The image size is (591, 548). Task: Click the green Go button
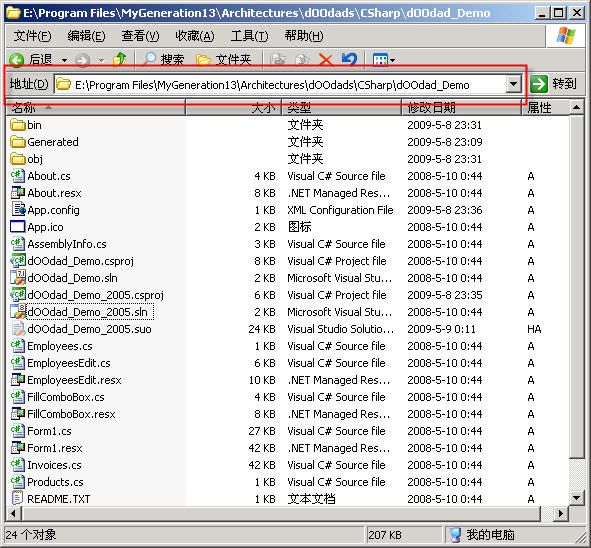[x=539, y=84]
